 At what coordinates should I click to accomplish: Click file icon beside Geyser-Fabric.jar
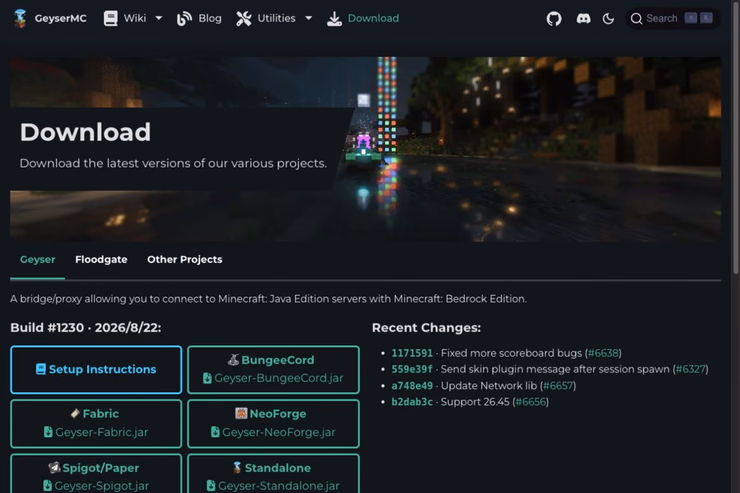coord(48,432)
